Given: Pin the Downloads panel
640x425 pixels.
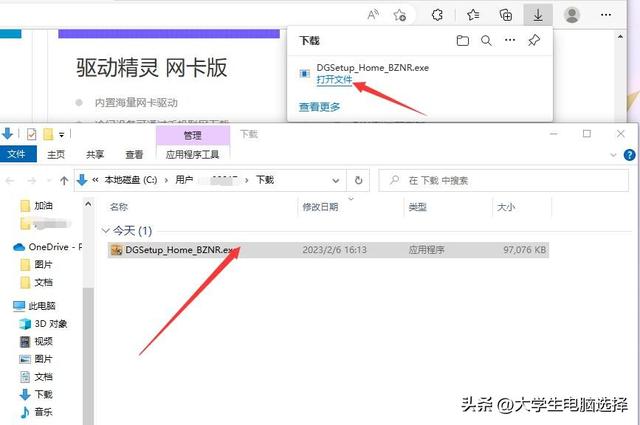Looking at the screenshot, I should 534,40.
